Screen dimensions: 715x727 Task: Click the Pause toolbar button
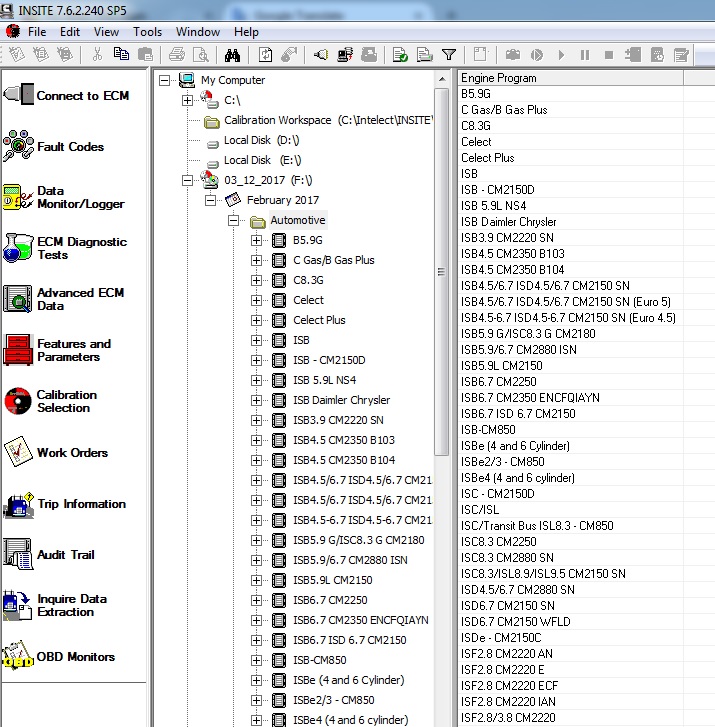pos(585,55)
